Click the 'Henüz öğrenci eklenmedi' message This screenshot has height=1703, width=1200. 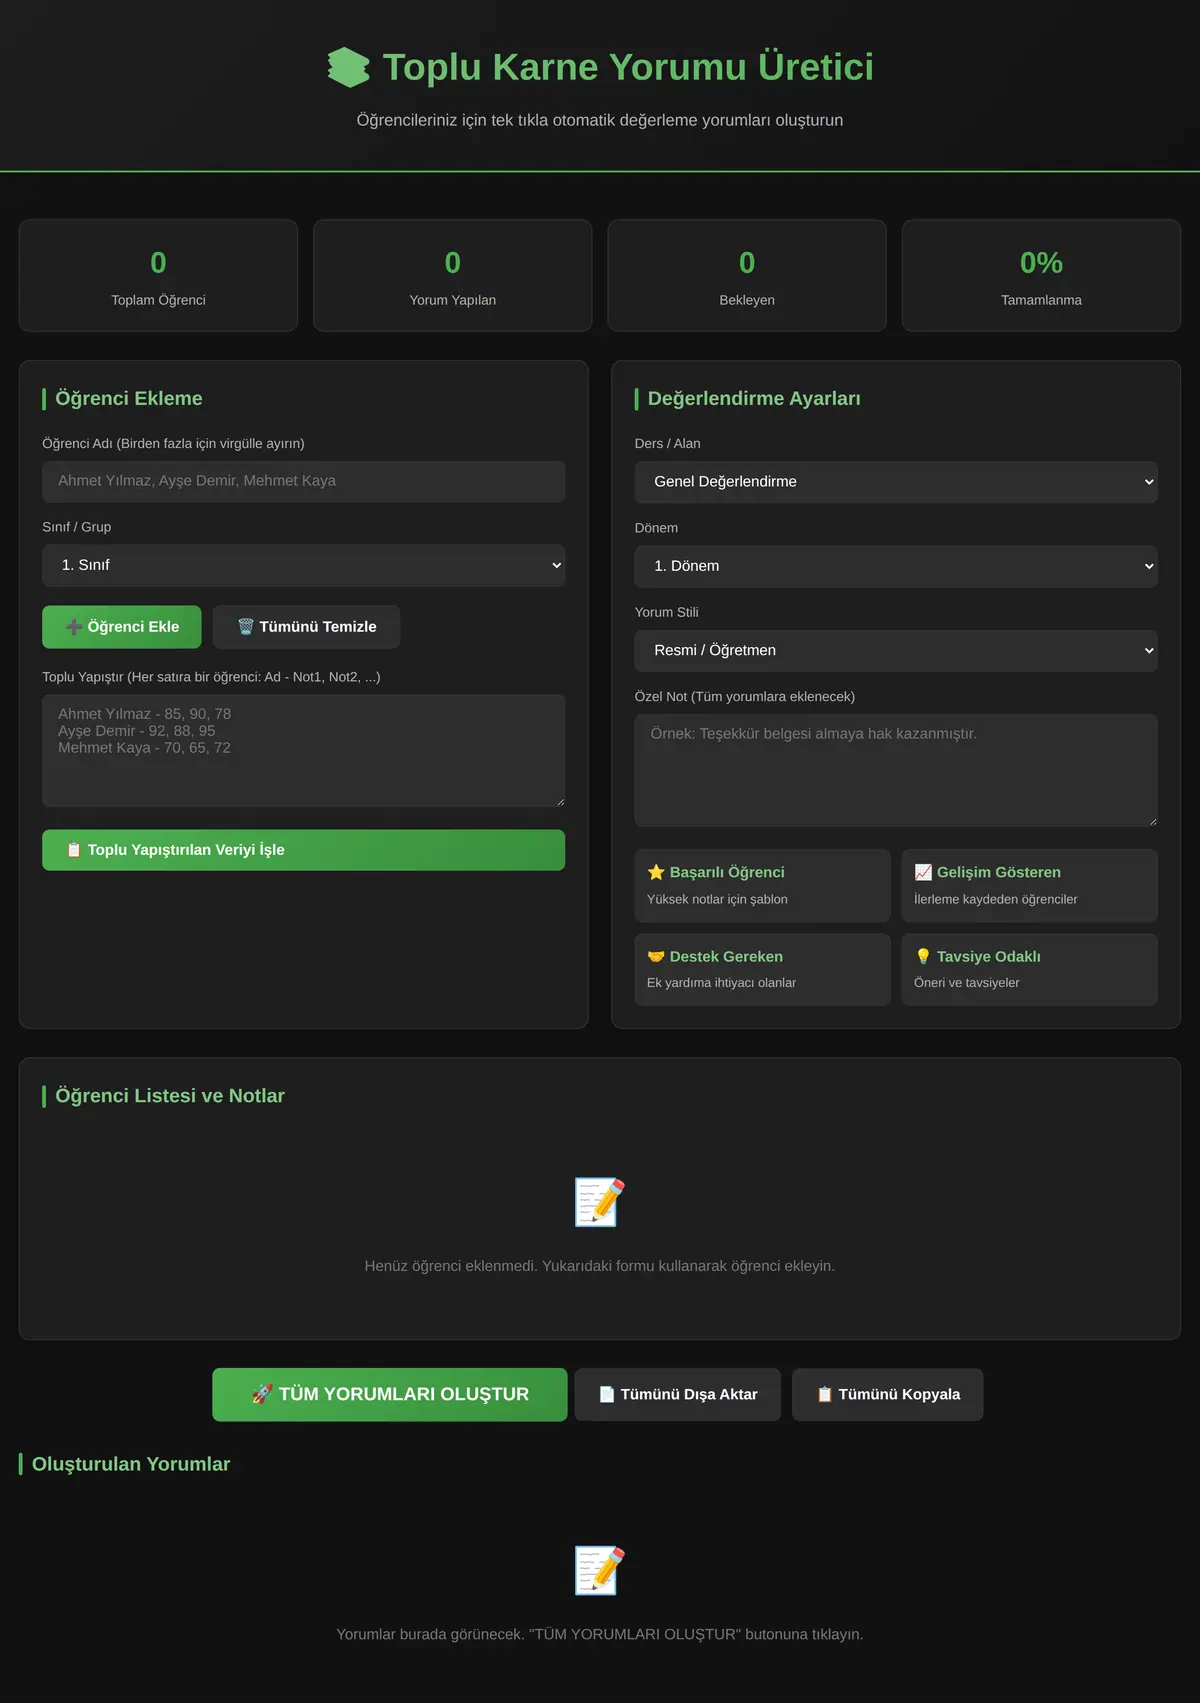pos(600,1266)
